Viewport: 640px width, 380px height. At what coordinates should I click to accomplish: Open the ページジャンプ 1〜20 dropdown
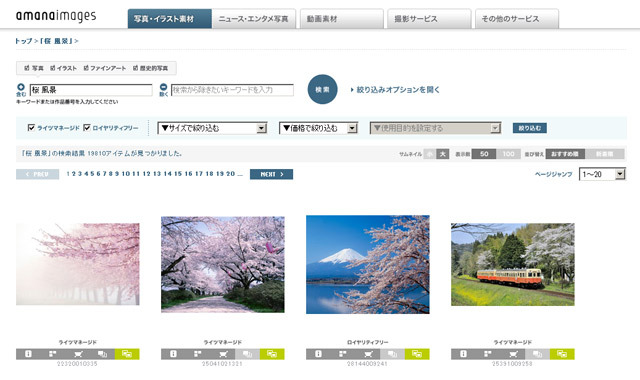coord(602,174)
